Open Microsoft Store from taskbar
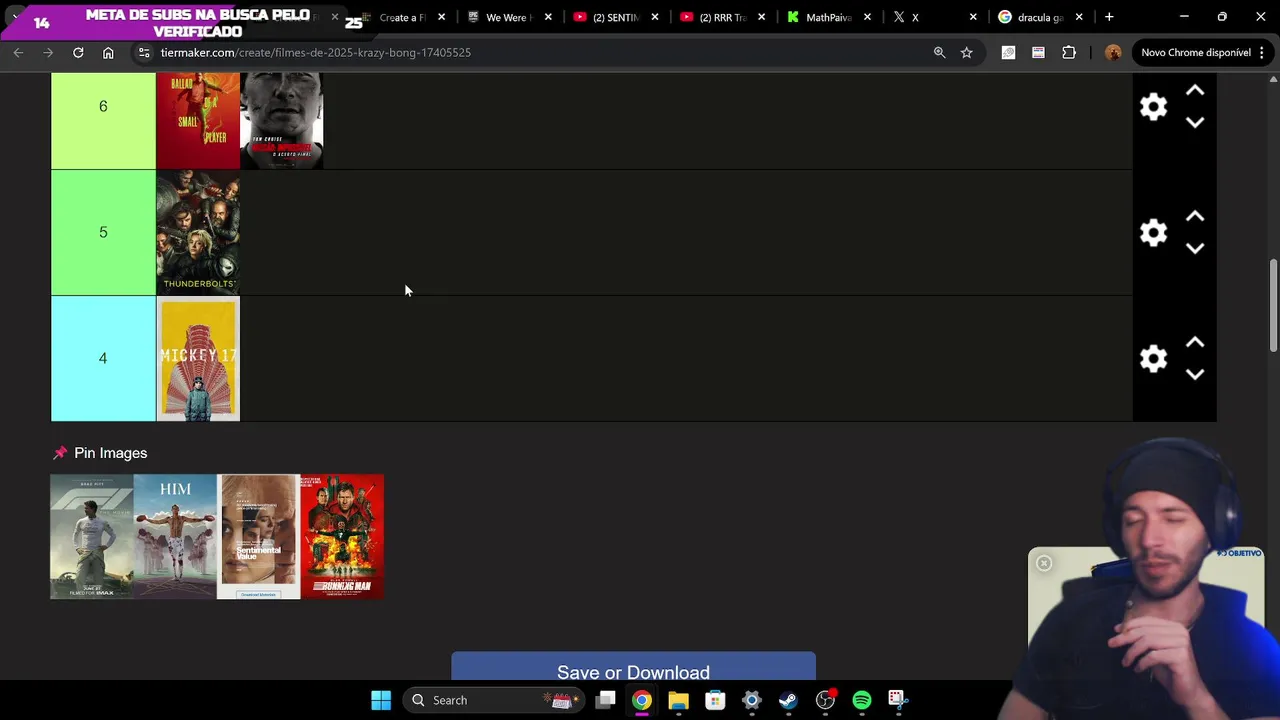The height and width of the screenshot is (720, 1280). 715,700
